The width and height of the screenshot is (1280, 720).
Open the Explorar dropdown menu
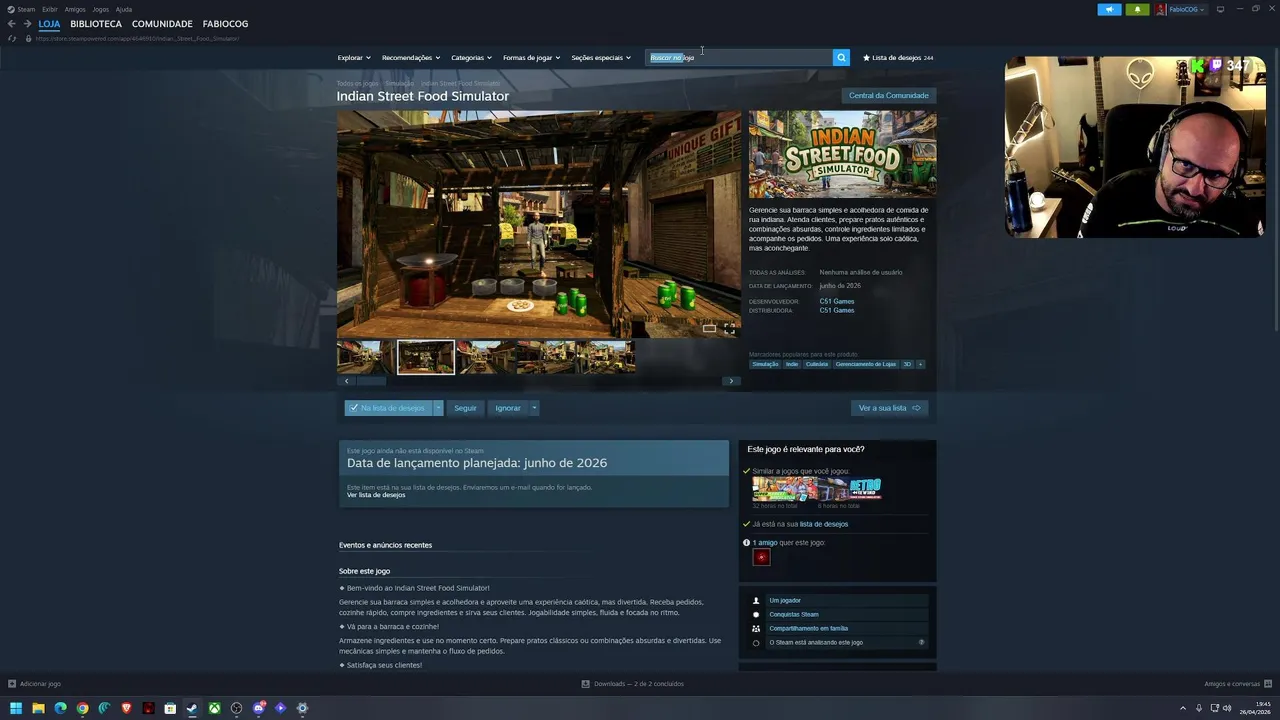(354, 58)
